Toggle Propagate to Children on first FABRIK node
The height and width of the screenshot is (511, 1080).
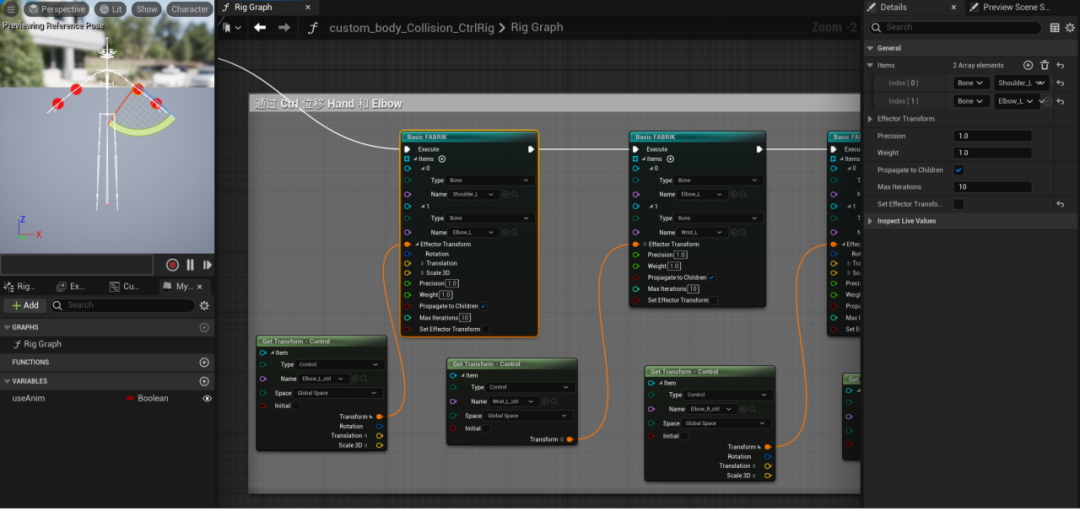click(484, 306)
